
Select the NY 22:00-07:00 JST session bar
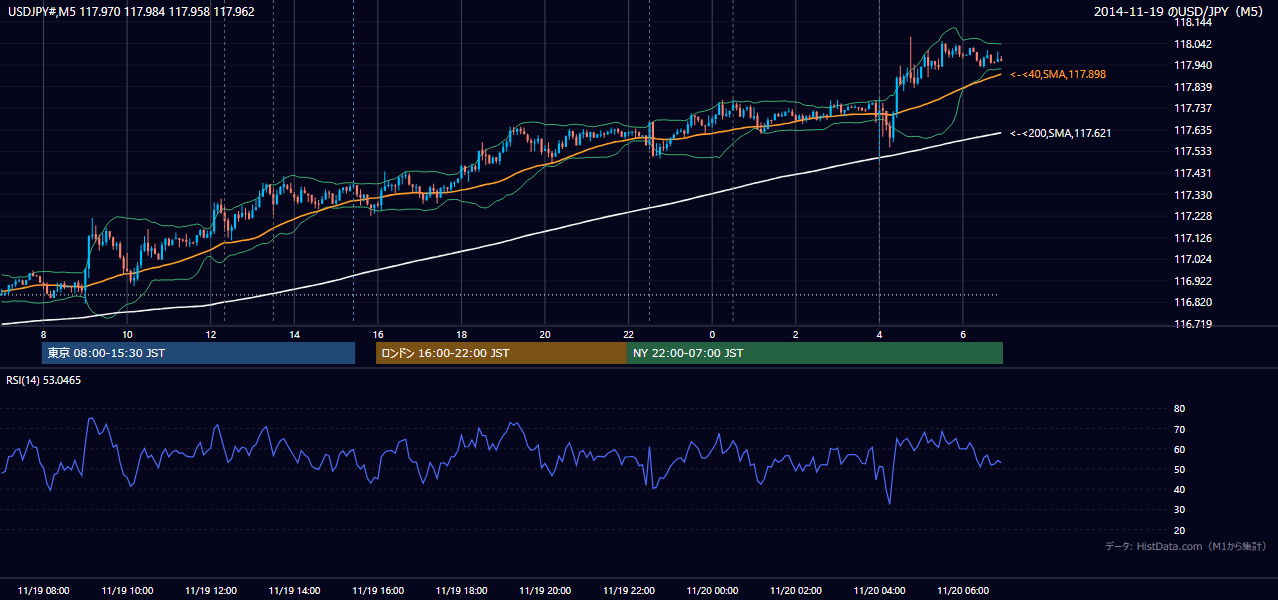tap(815, 353)
